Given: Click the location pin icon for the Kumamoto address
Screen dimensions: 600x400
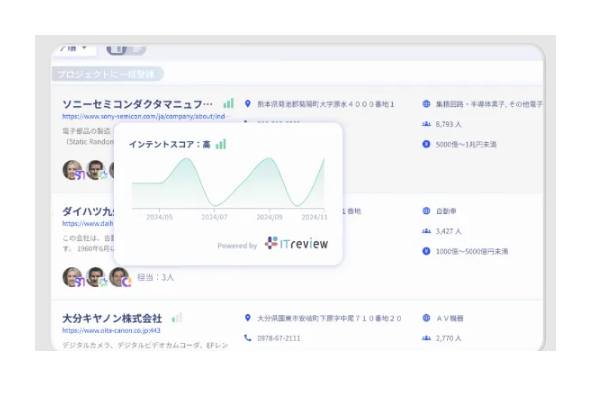Looking at the screenshot, I should tap(248, 103).
